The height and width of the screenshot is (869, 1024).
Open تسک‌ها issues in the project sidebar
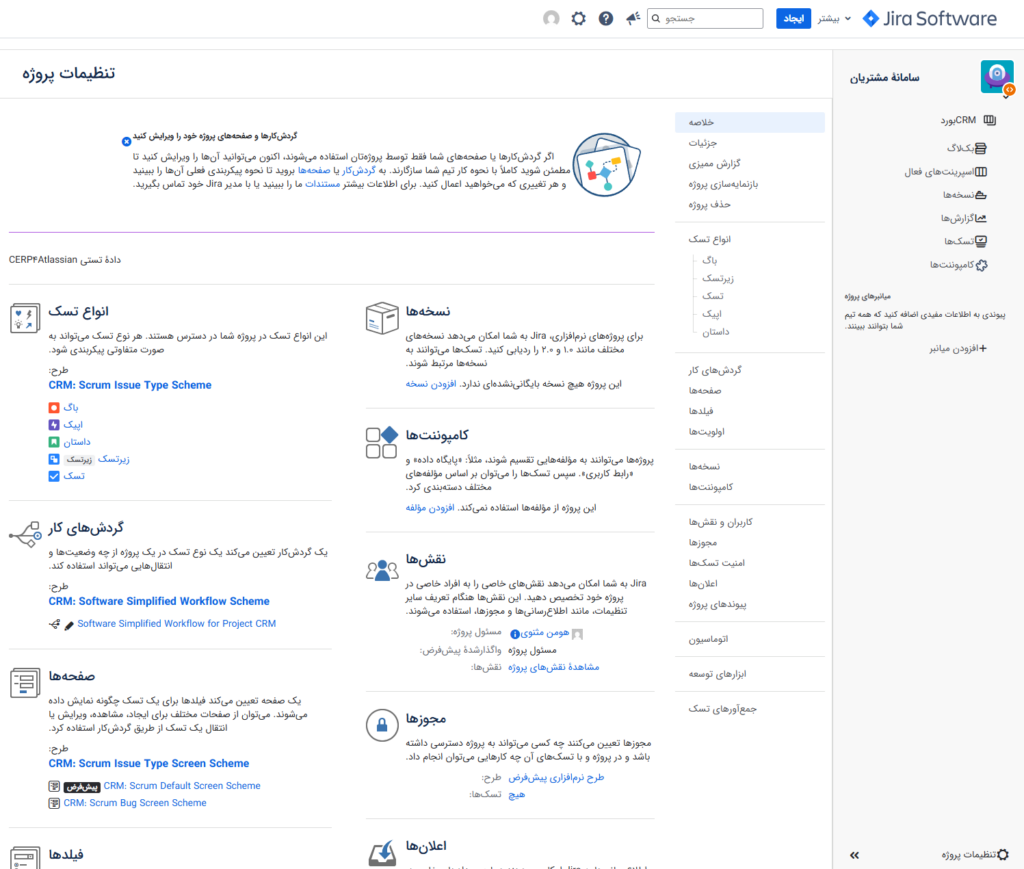click(965, 241)
